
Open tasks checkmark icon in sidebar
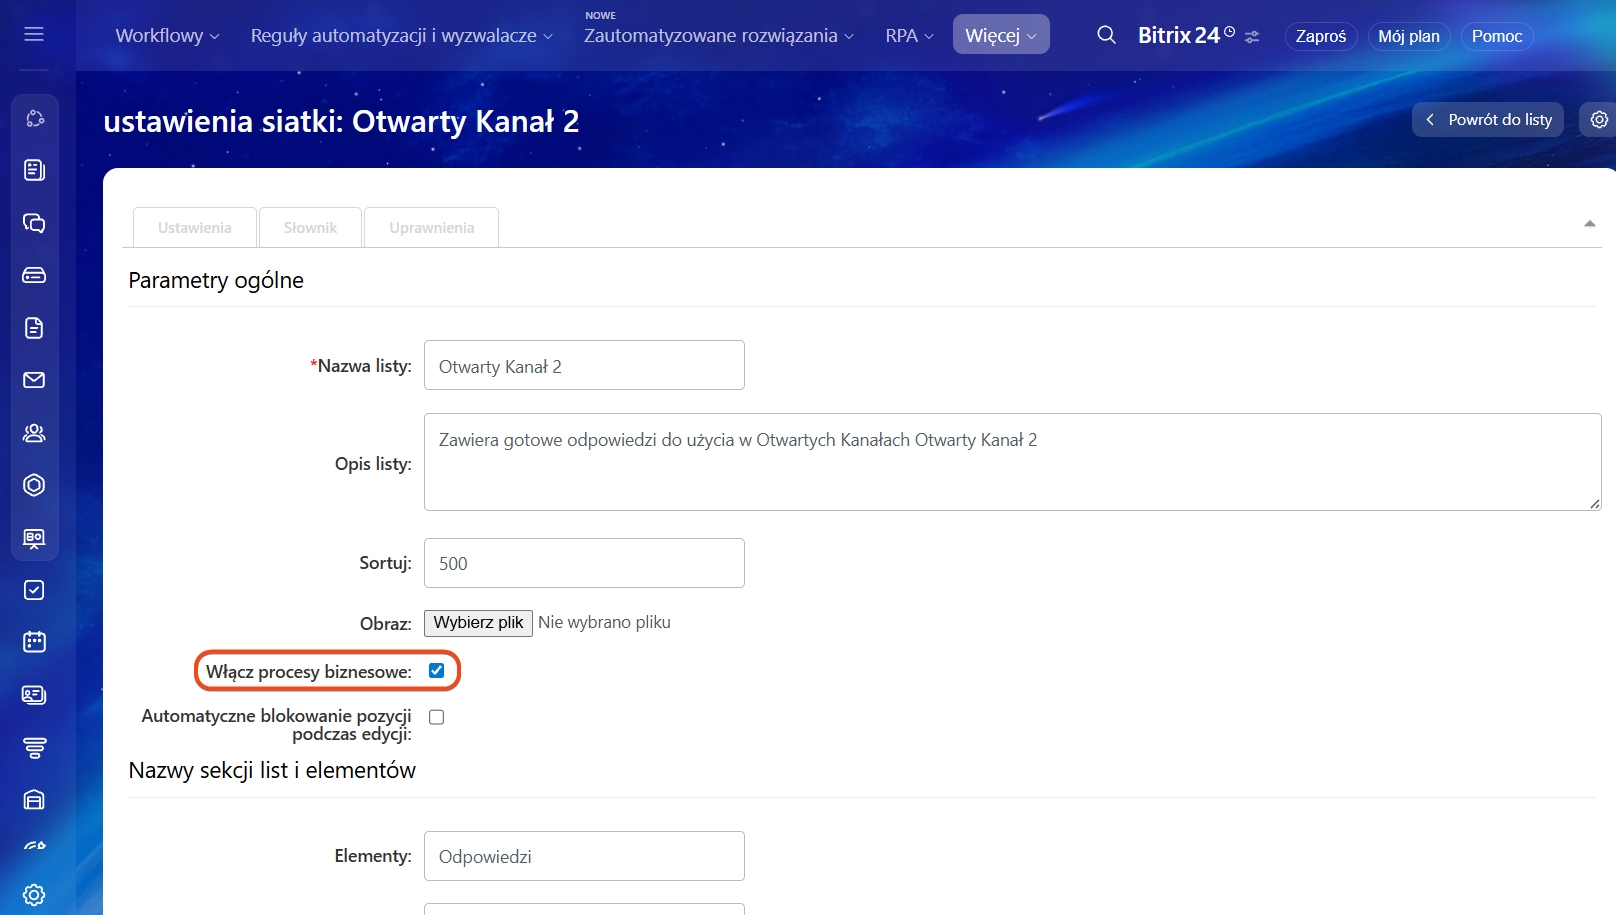(34, 590)
